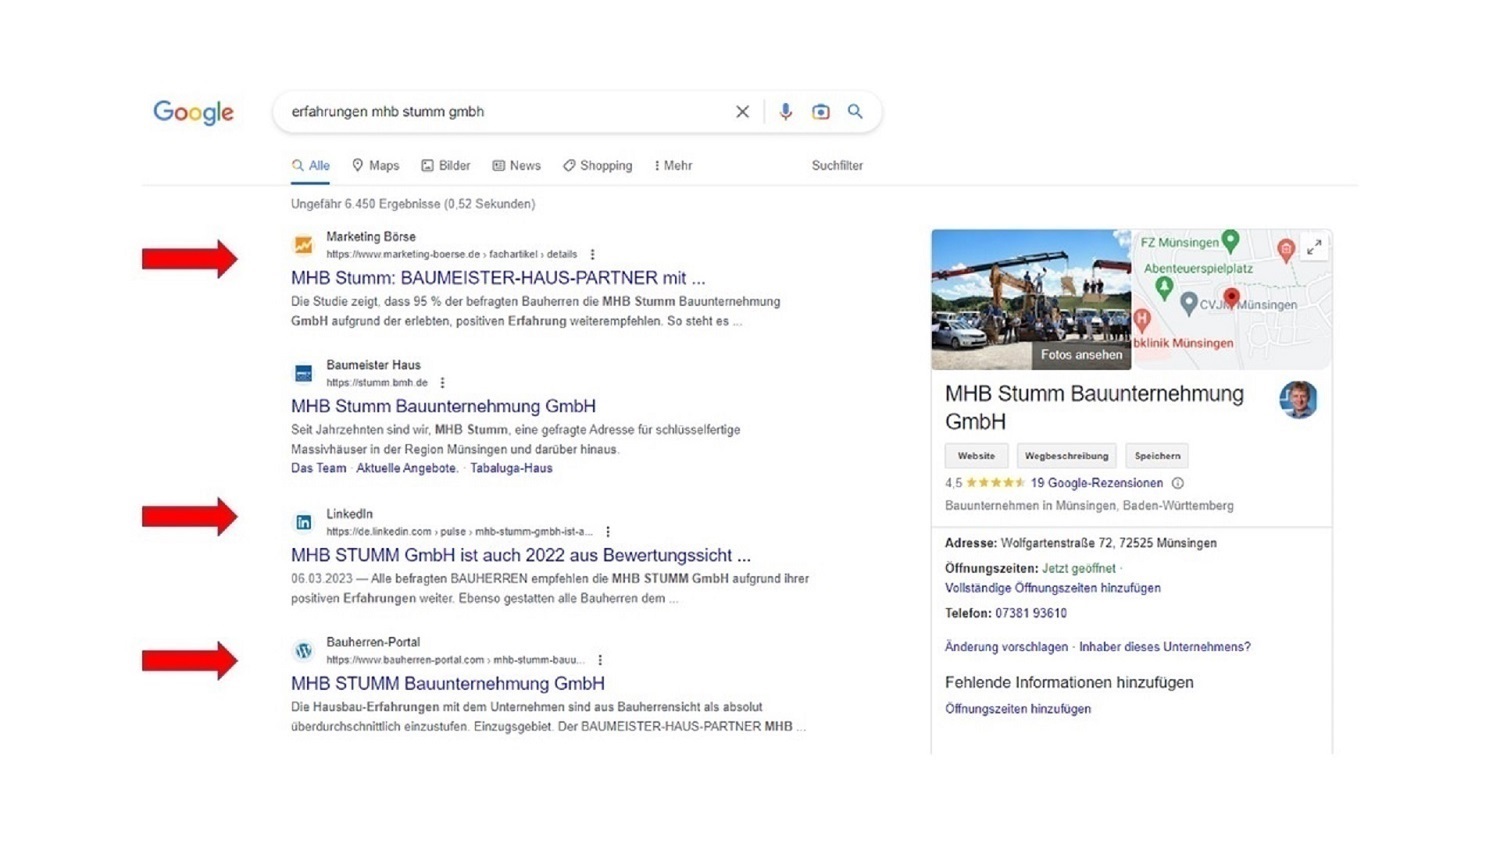Open the News tab
The height and width of the screenshot is (843, 1500).
click(x=516, y=166)
